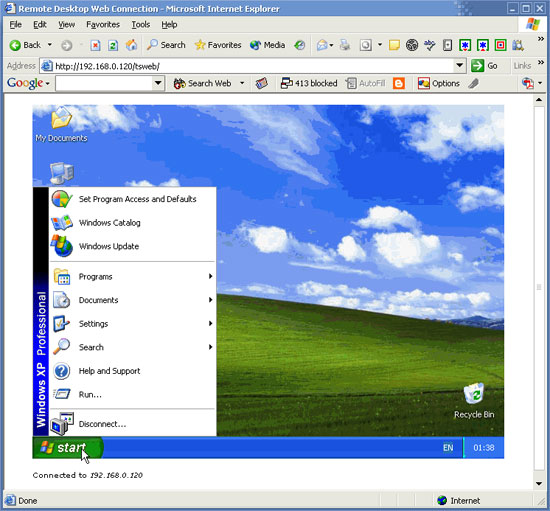Click the address bar URL field
Screen dimensions: 550x511
248,66
